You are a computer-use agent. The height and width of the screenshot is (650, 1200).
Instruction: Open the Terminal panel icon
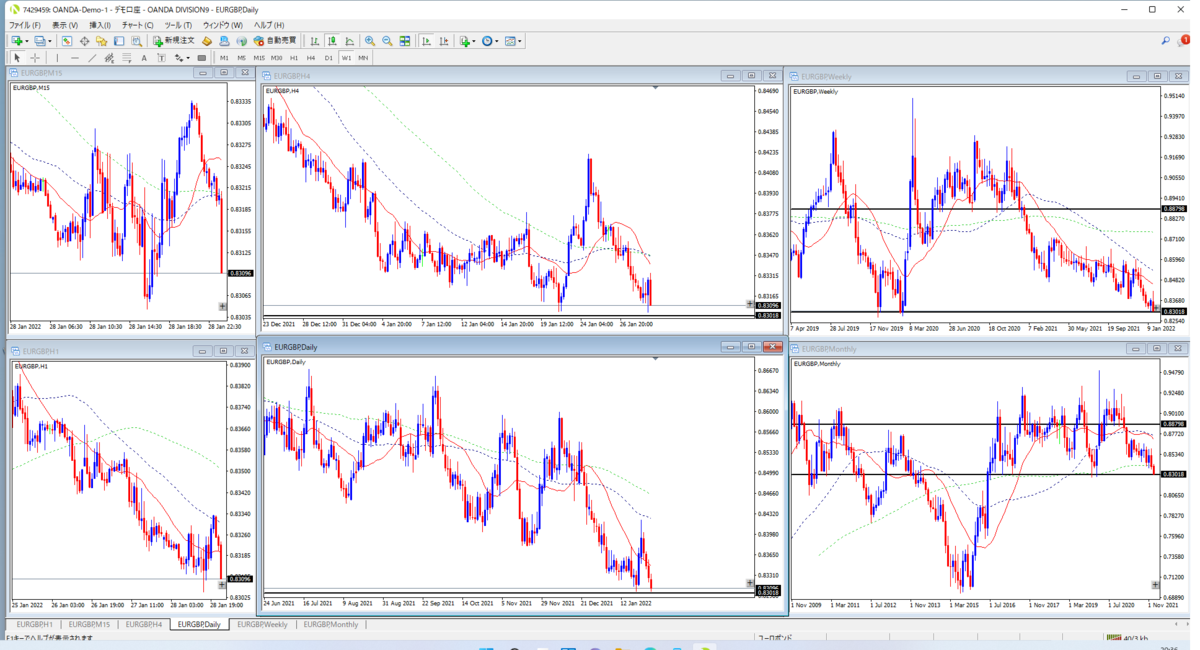[x=118, y=41]
